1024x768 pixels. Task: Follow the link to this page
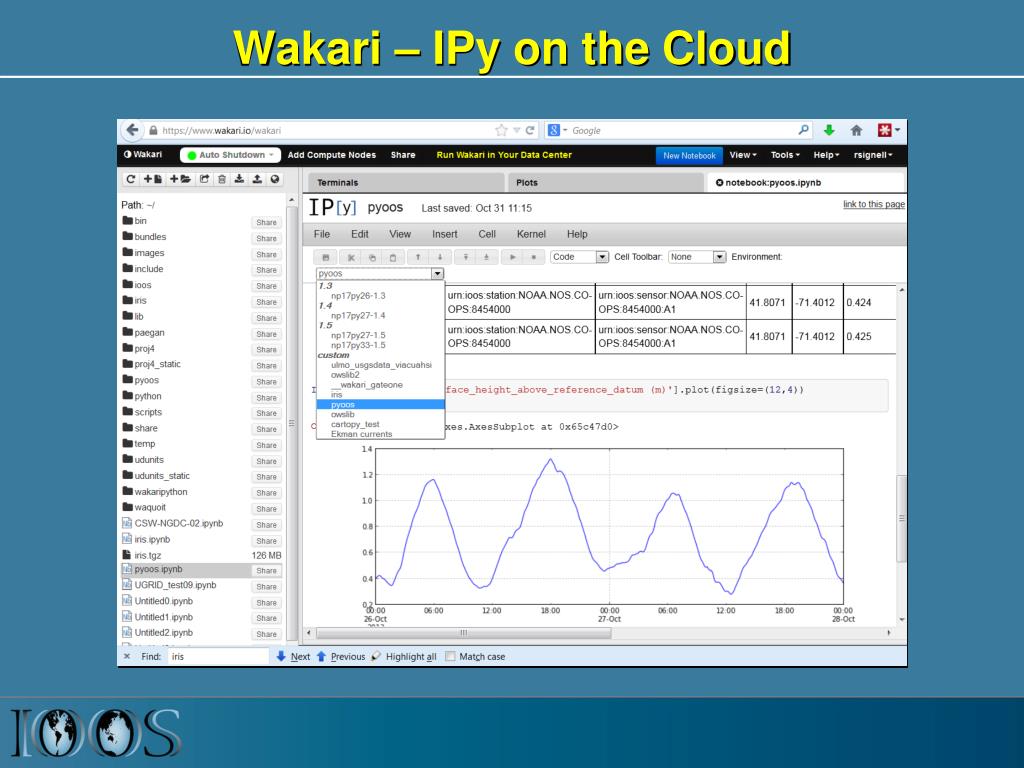click(874, 204)
